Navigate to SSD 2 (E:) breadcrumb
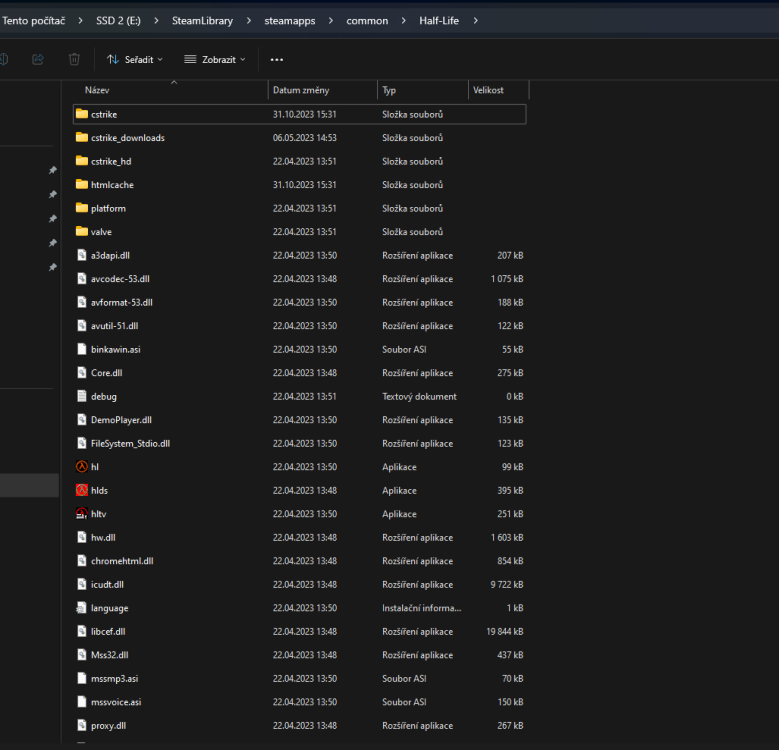779x750 pixels. (x=118, y=21)
